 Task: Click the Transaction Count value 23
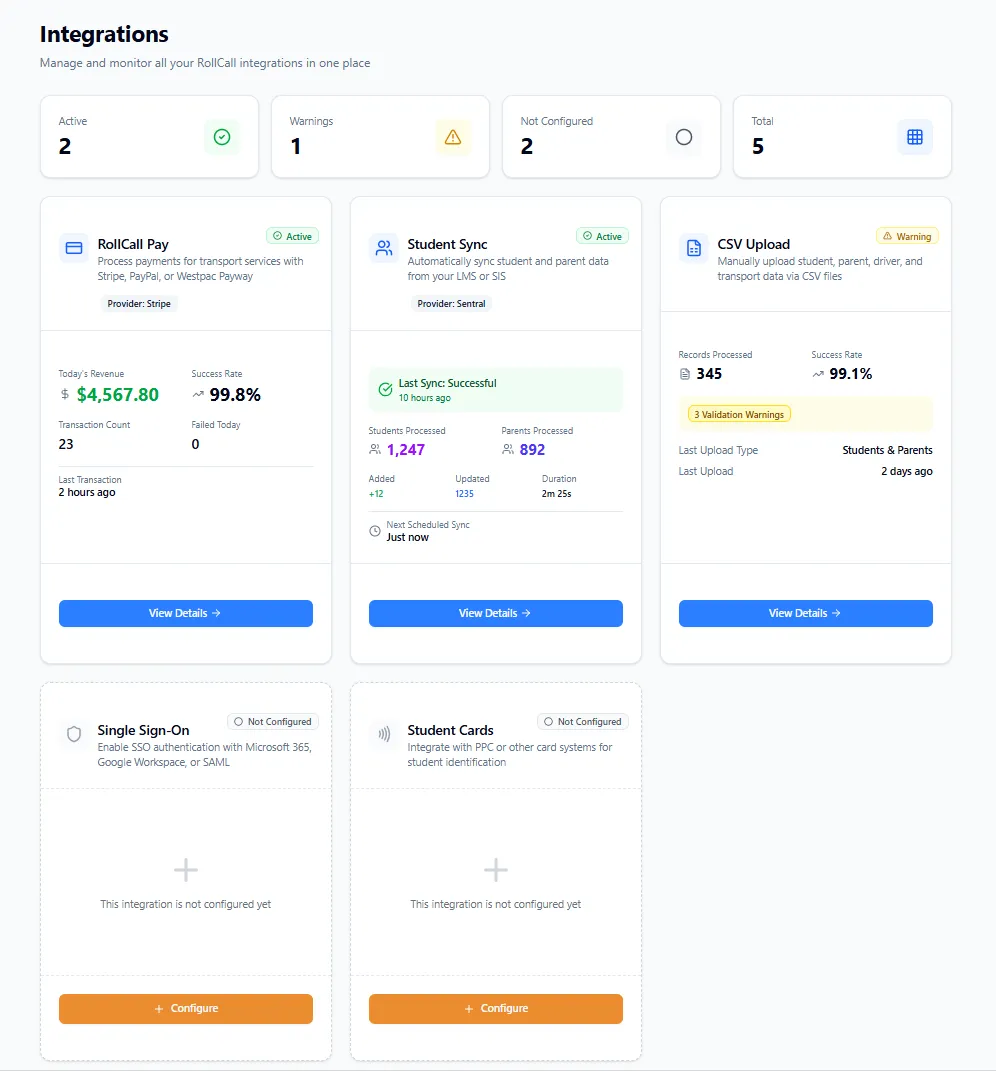[66, 444]
